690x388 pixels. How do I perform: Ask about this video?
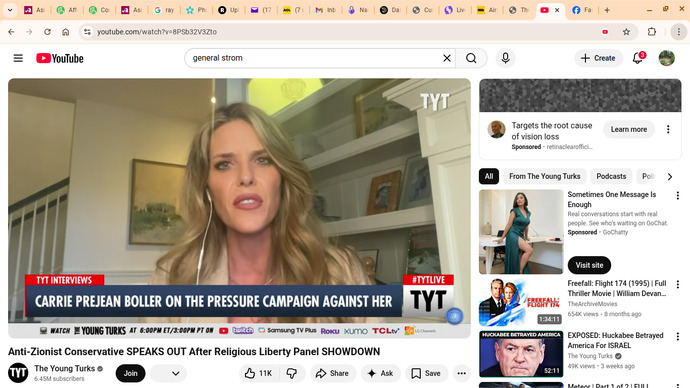point(381,373)
